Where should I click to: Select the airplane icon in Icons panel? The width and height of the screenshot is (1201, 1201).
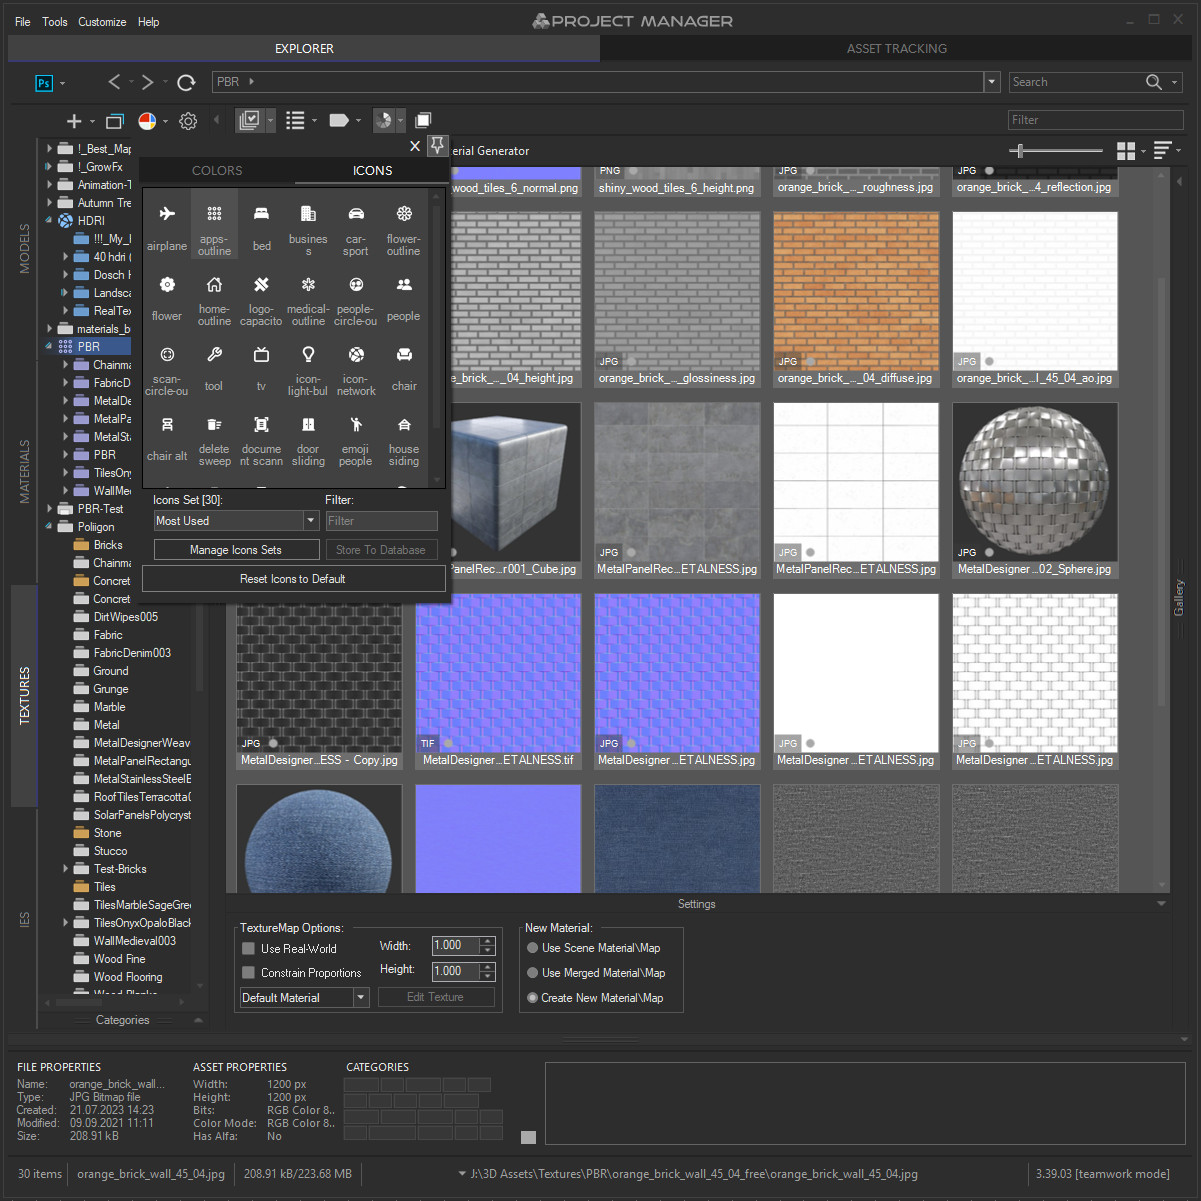point(167,226)
